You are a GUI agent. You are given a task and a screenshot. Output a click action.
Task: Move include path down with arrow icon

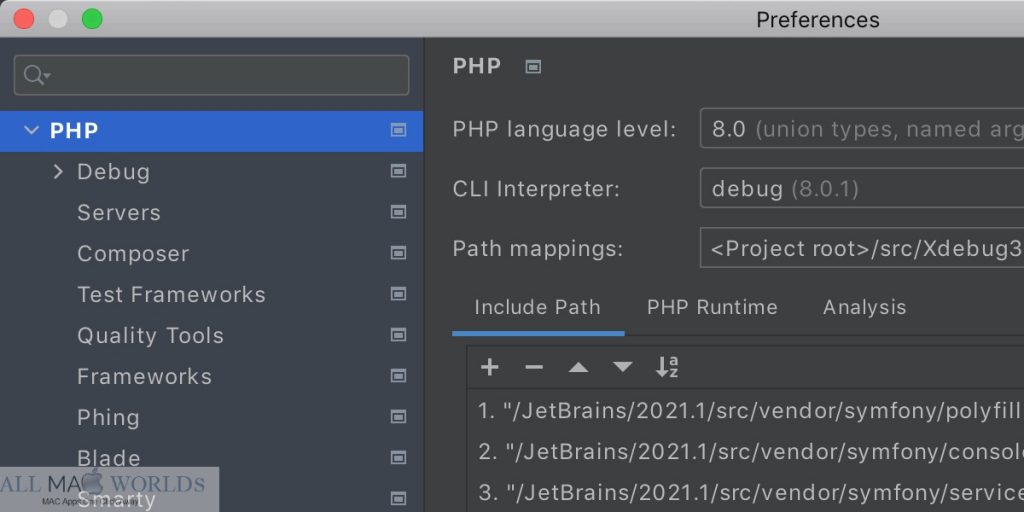(622, 367)
